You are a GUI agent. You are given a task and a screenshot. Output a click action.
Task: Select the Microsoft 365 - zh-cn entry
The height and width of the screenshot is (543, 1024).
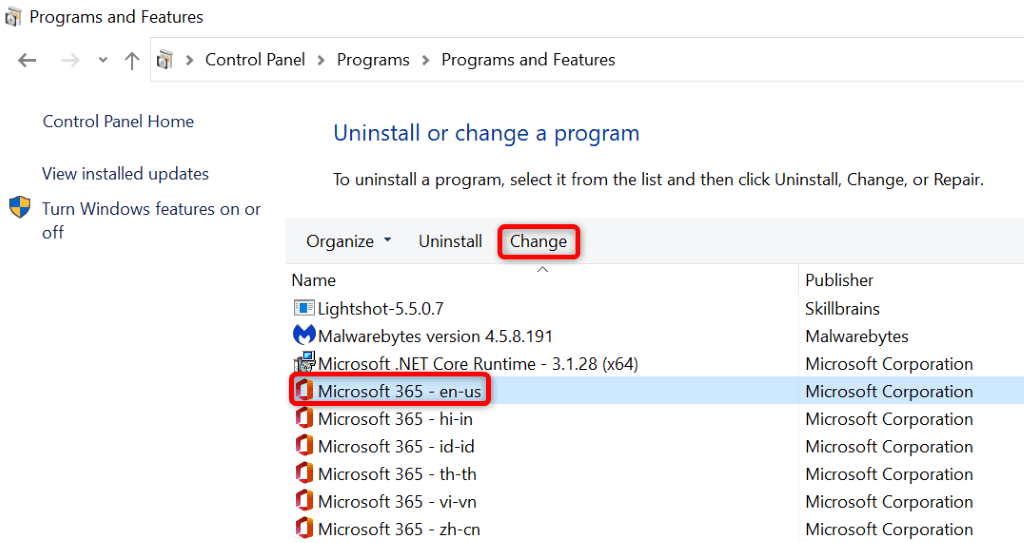(398, 529)
